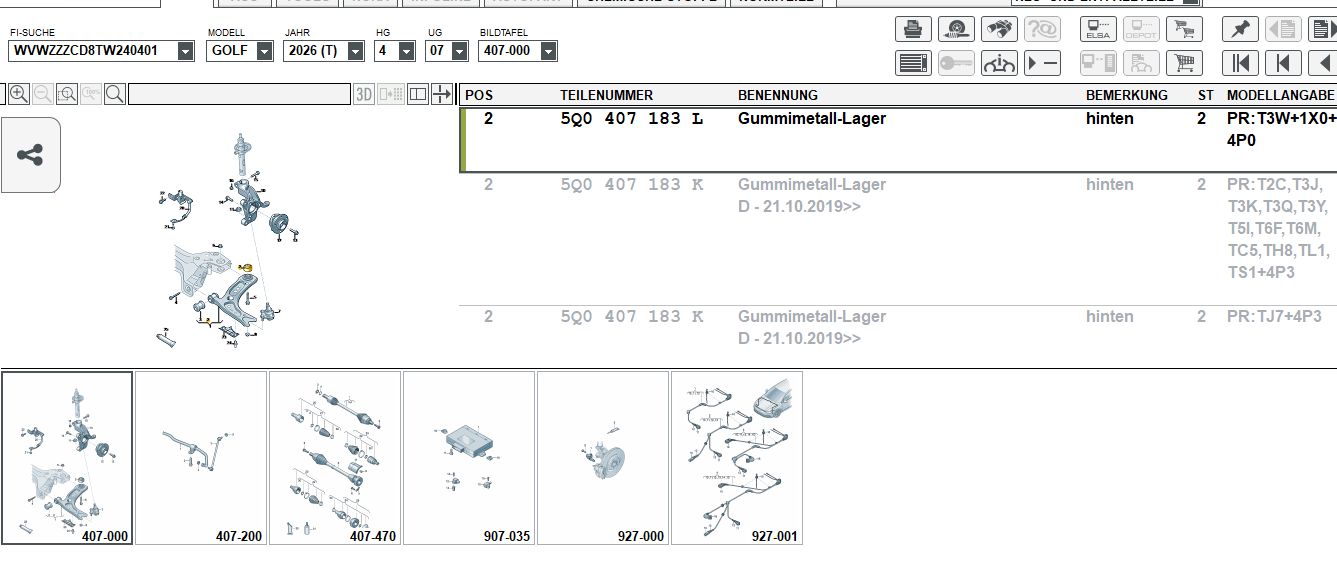Open the ELSA workshop information link
The image size is (1337, 565).
1098,30
